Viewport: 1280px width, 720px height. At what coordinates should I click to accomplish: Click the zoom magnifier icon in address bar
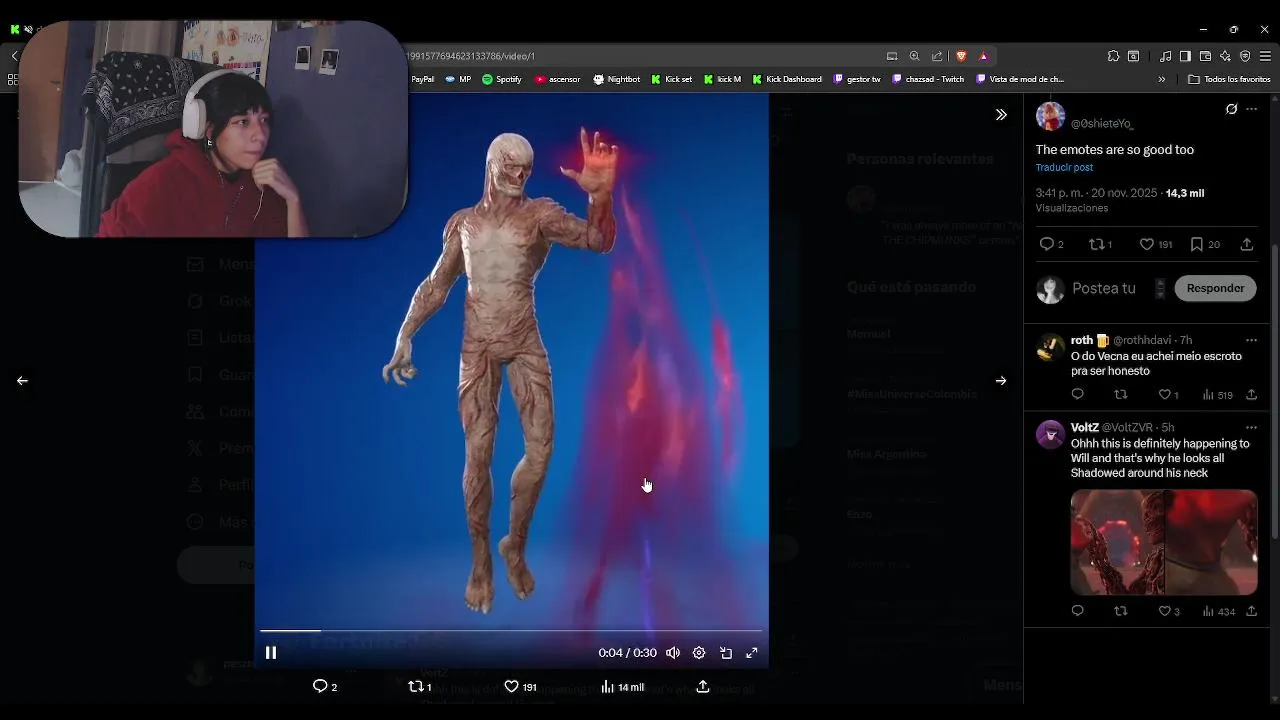(914, 56)
